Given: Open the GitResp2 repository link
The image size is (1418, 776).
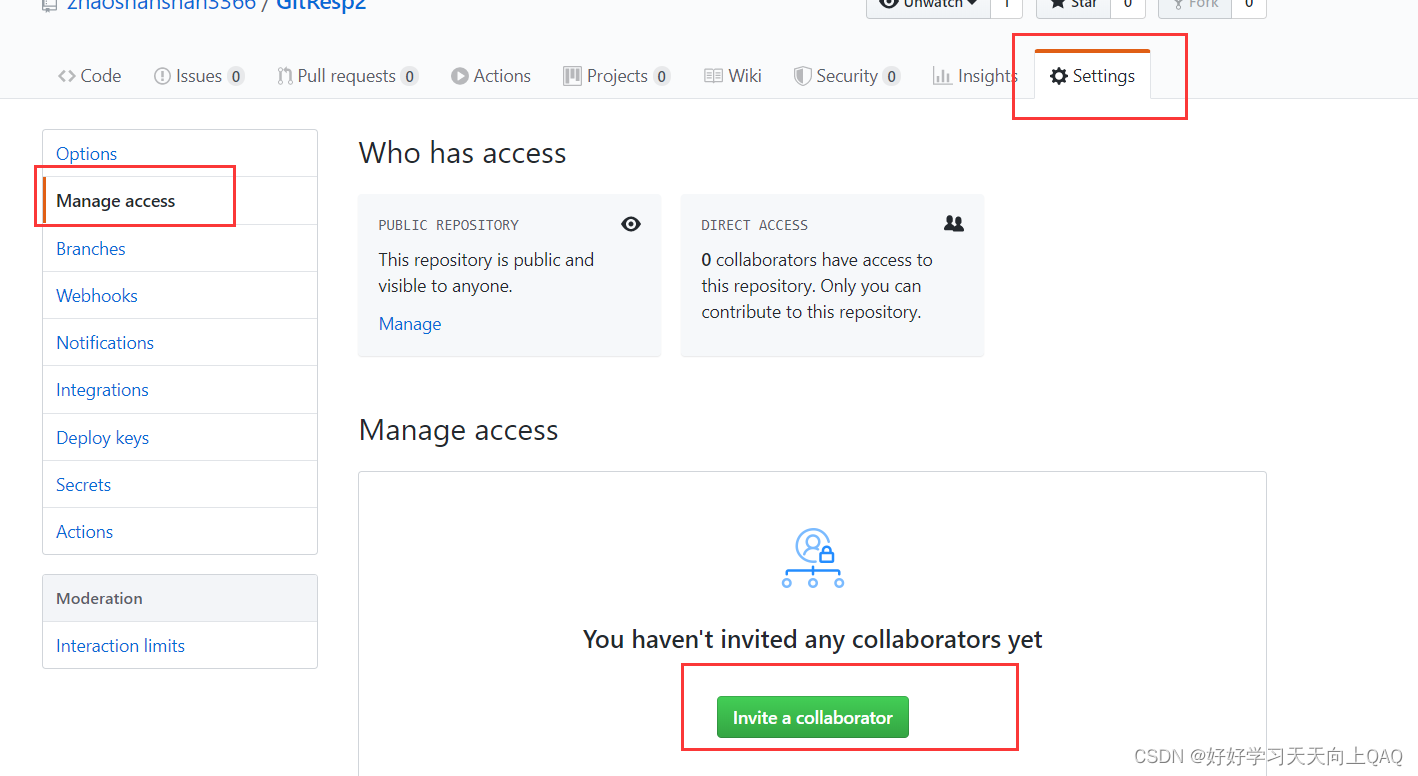Looking at the screenshot, I should click(x=321, y=5).
